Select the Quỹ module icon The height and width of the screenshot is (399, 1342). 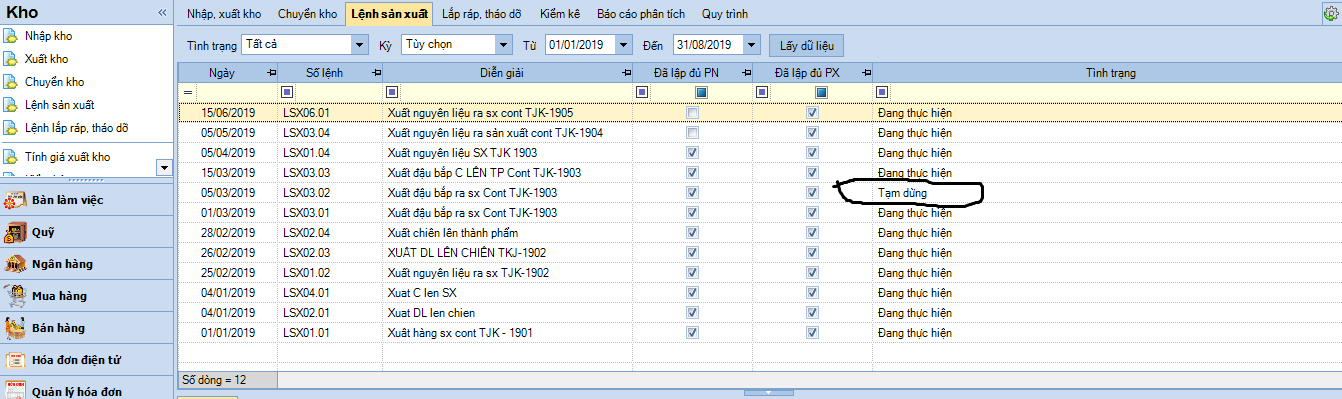(14, 232)
